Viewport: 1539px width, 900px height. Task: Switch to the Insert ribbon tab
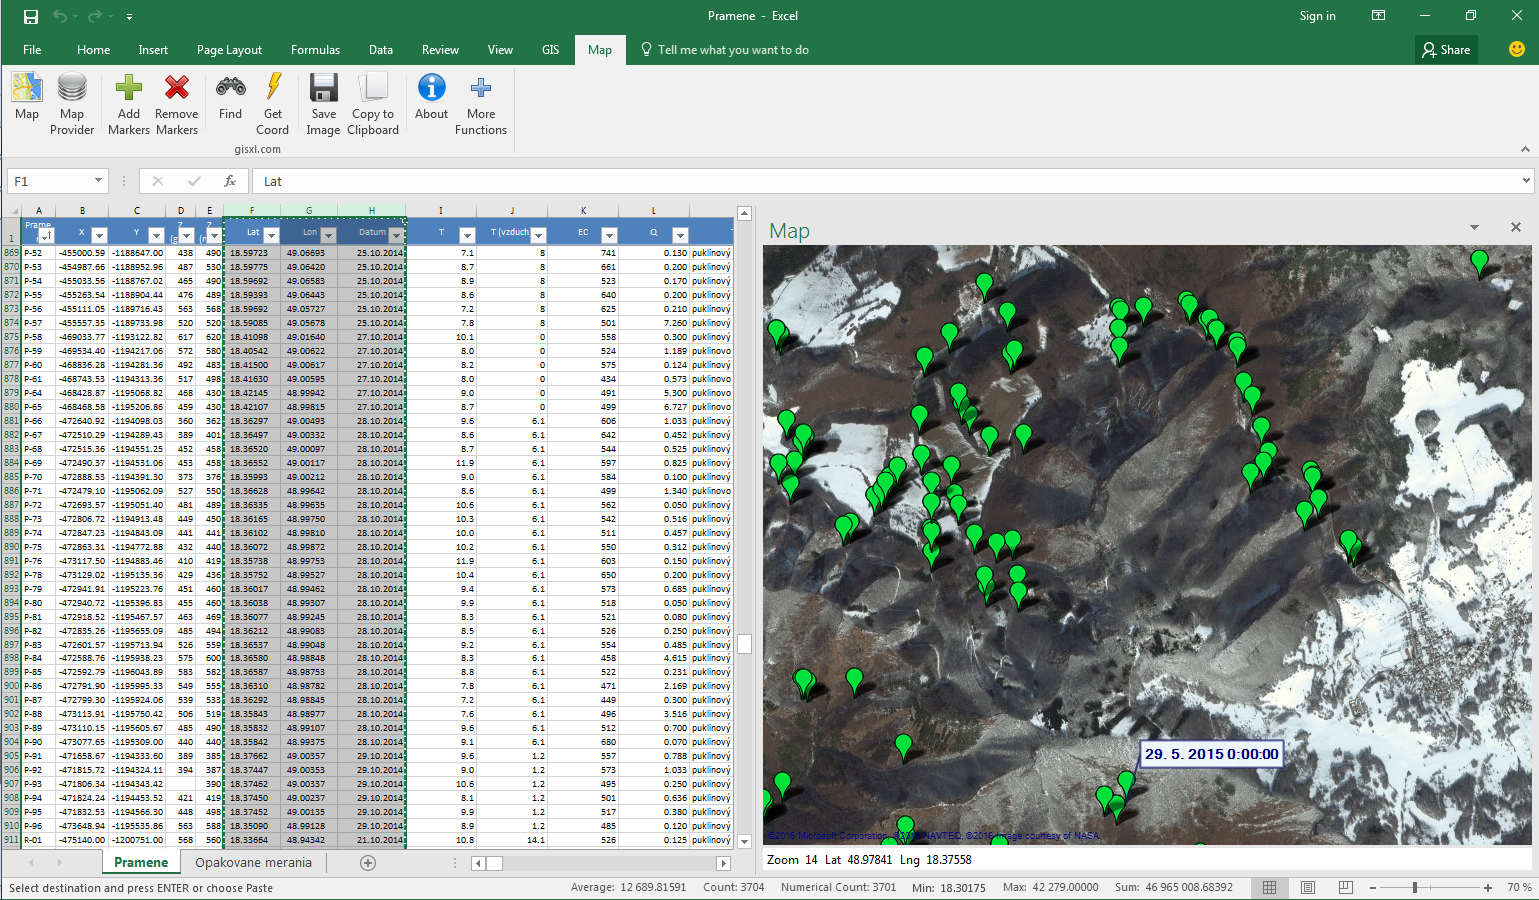(153, 50)
